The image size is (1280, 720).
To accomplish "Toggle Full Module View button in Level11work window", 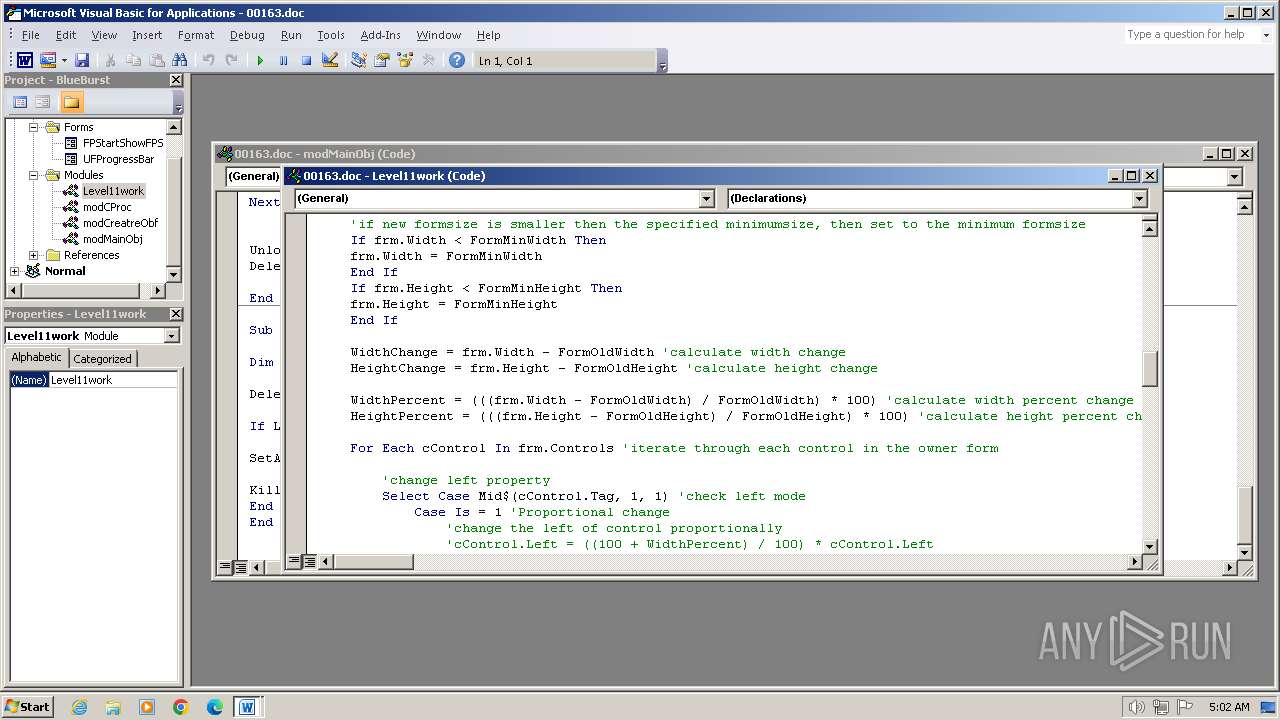I will click(310, 562).
